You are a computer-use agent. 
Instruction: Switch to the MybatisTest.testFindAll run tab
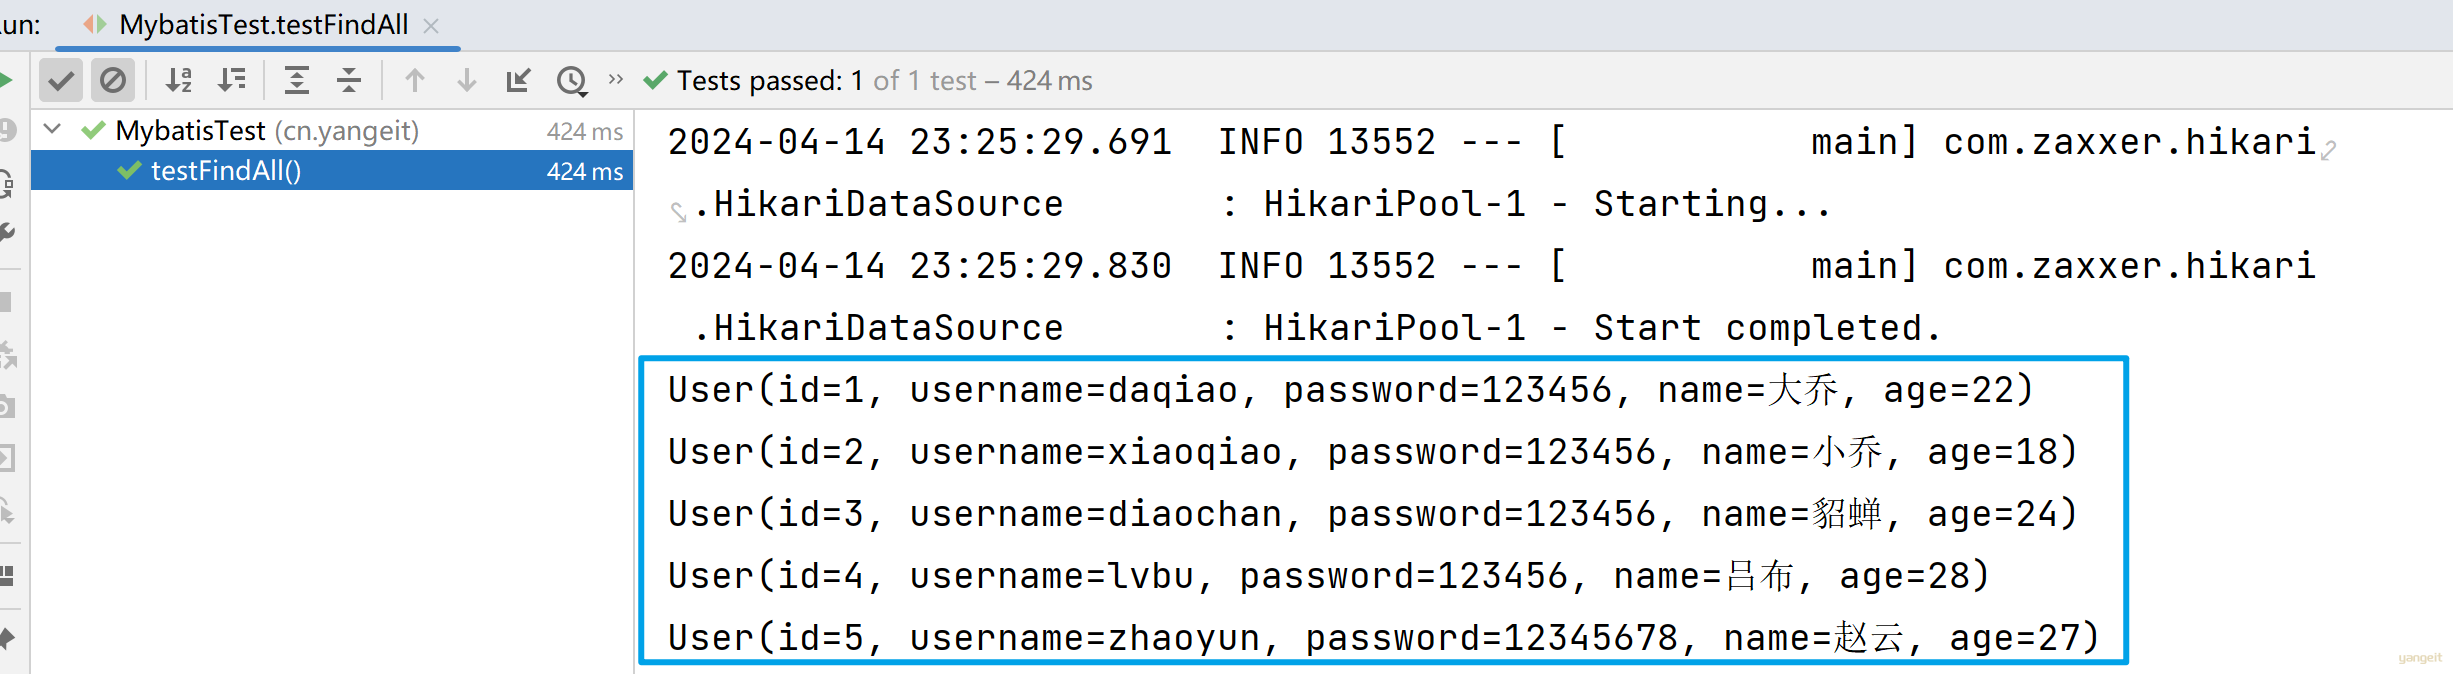[x=262, y=25]
